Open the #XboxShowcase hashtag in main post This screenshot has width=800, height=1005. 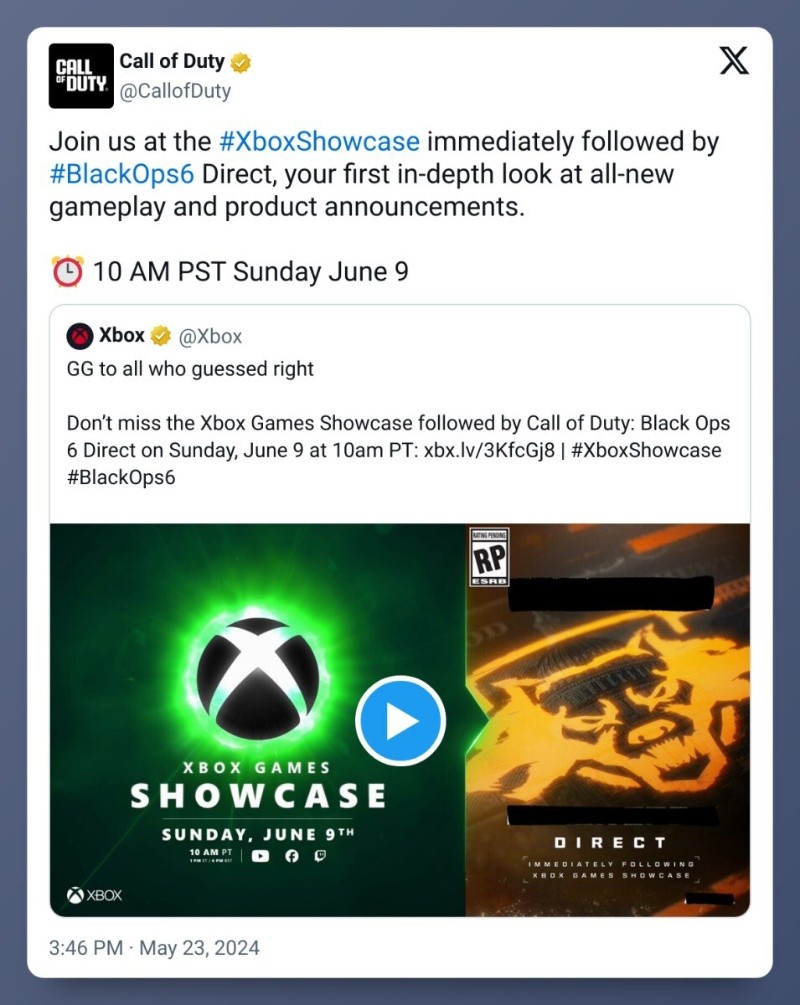tap(319, 141)
